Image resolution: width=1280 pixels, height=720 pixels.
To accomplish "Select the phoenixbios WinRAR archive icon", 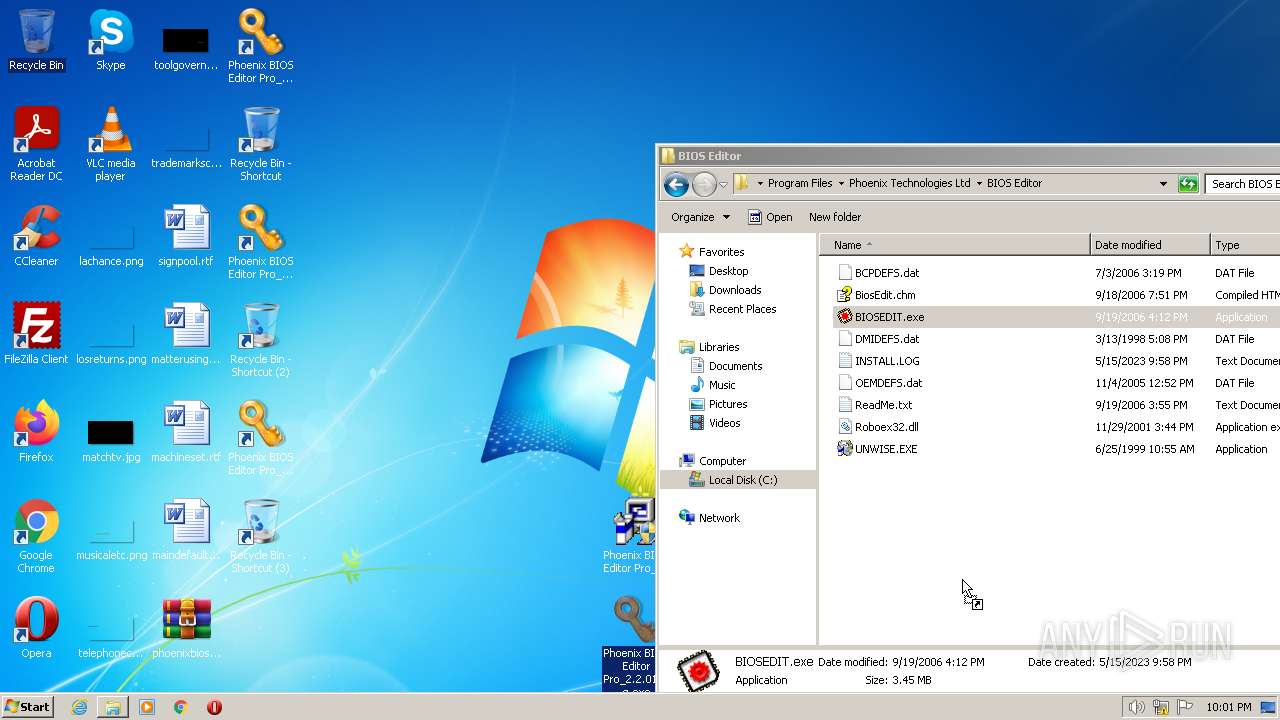I will (186, 628).
